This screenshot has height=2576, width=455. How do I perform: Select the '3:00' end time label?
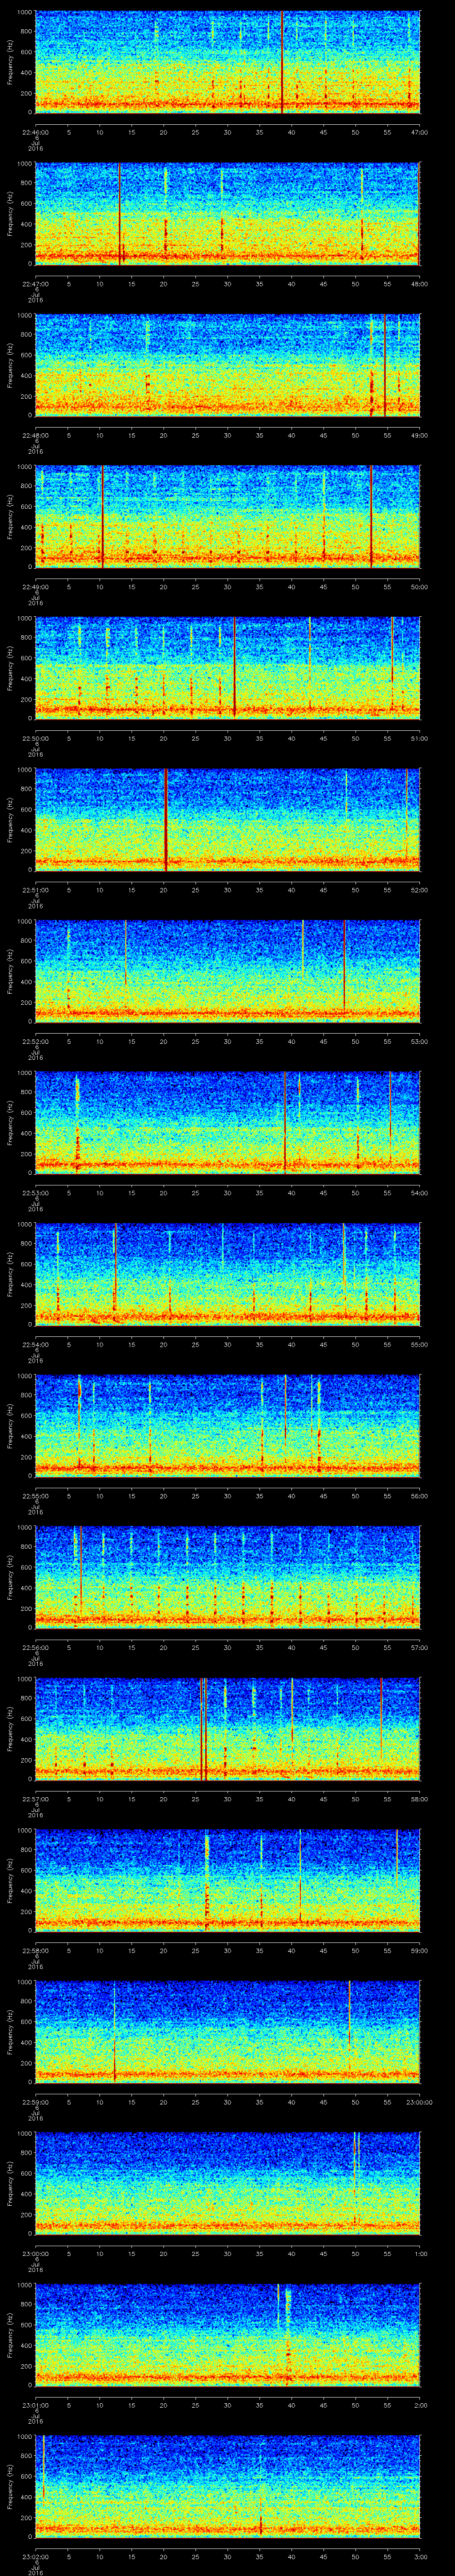coord(420,2556)
